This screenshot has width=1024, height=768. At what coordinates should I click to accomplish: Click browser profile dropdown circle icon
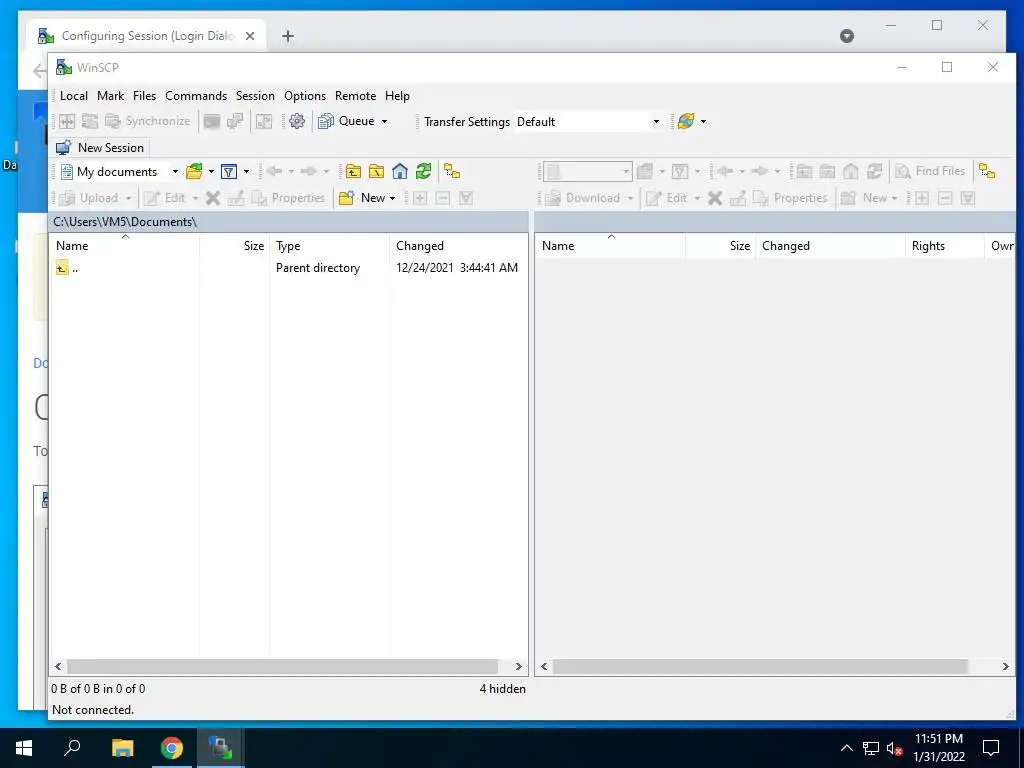(846, 36)
